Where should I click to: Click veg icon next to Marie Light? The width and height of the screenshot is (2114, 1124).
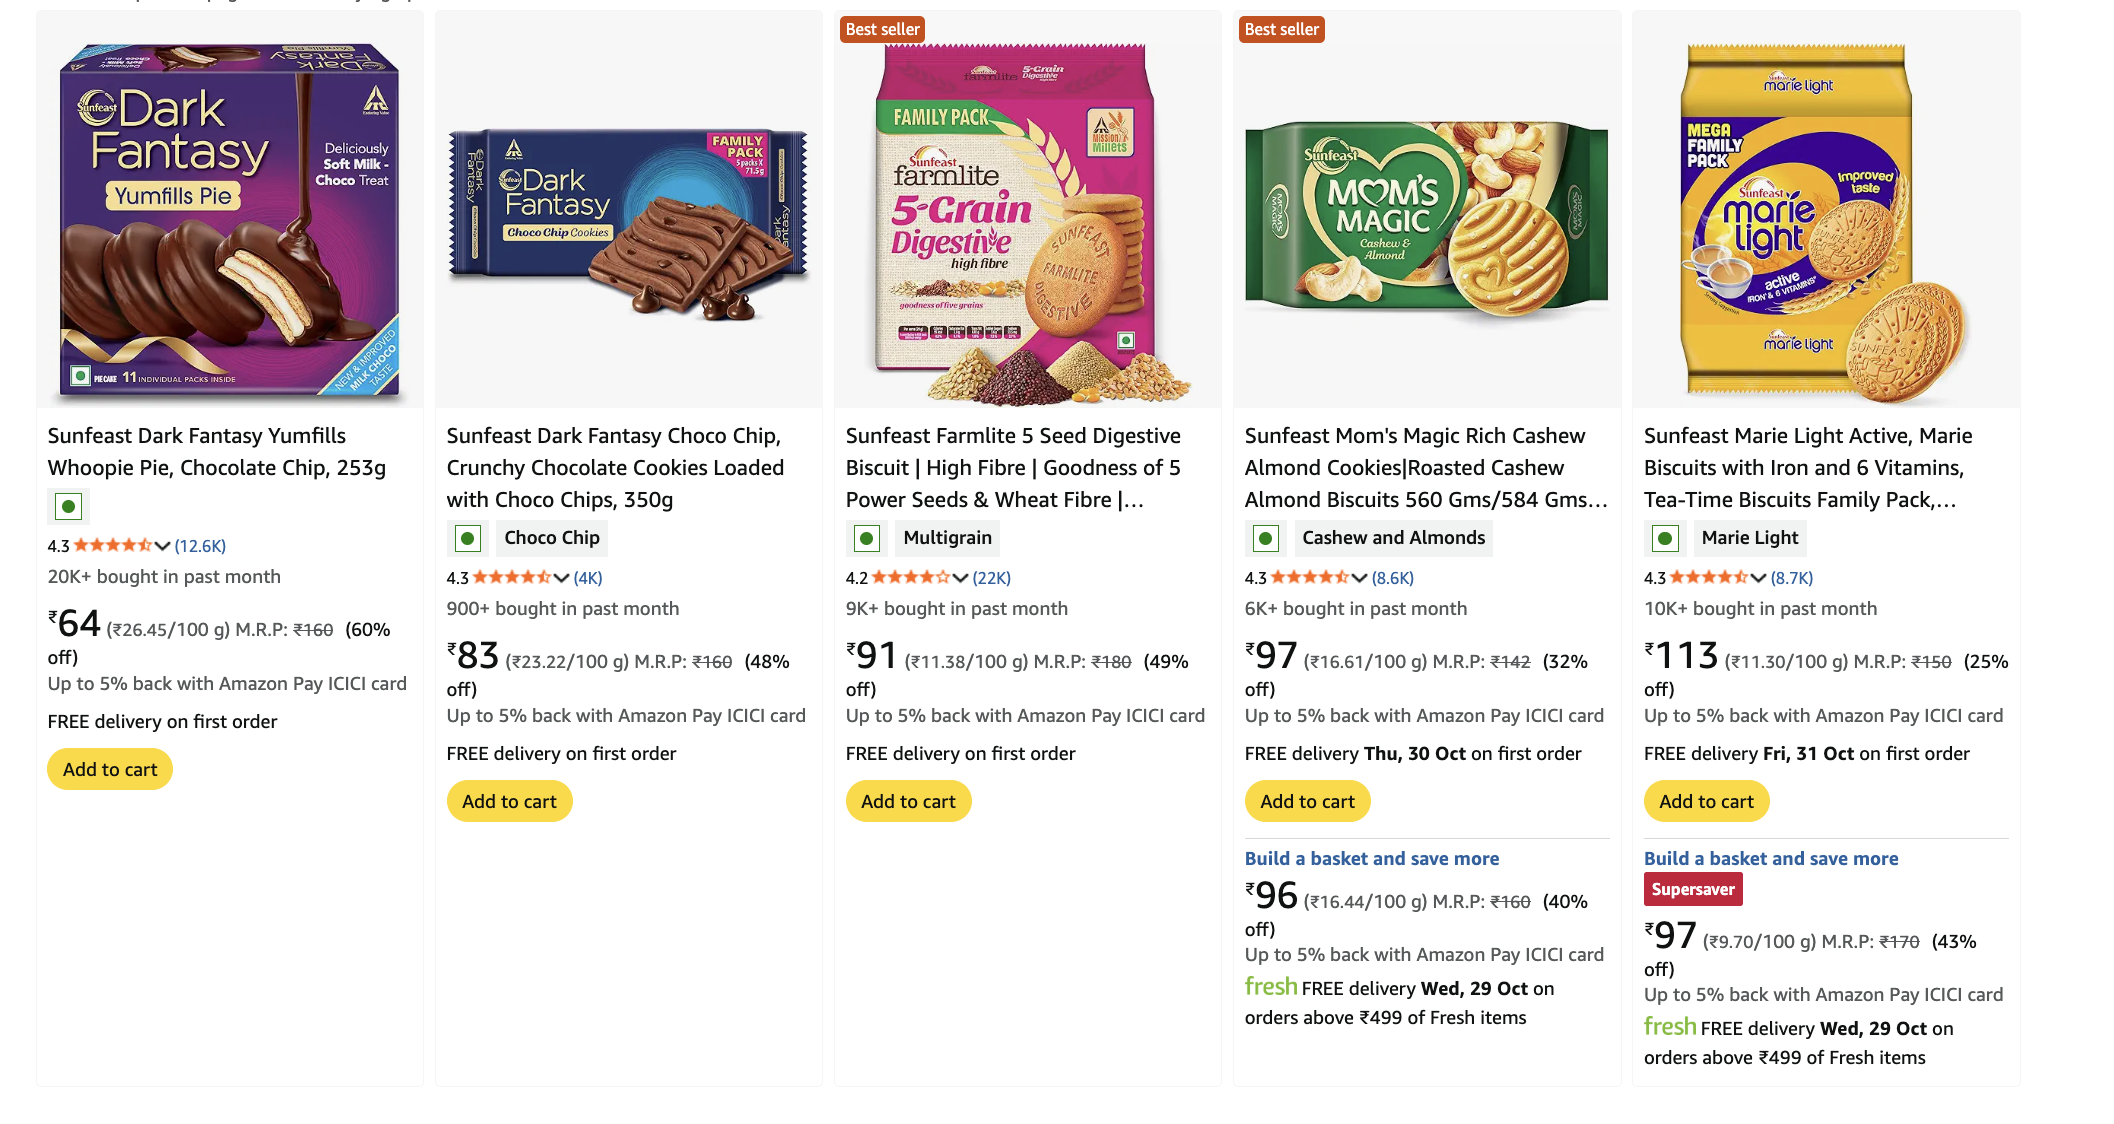pos(1664,539)
